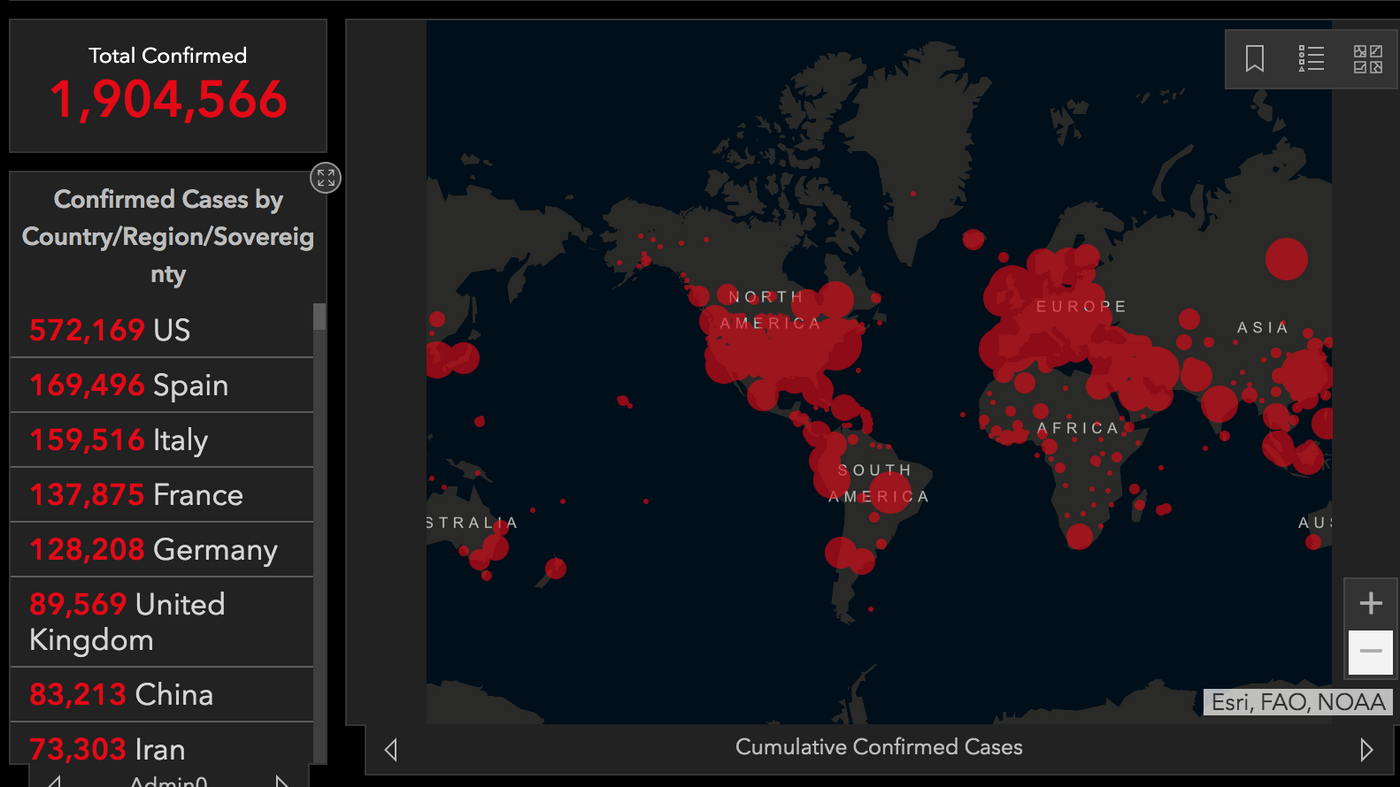Click the Esri, FAO, NOAA attribution link
Viewport: 1400px width, 787px height.
[1297, 702]
